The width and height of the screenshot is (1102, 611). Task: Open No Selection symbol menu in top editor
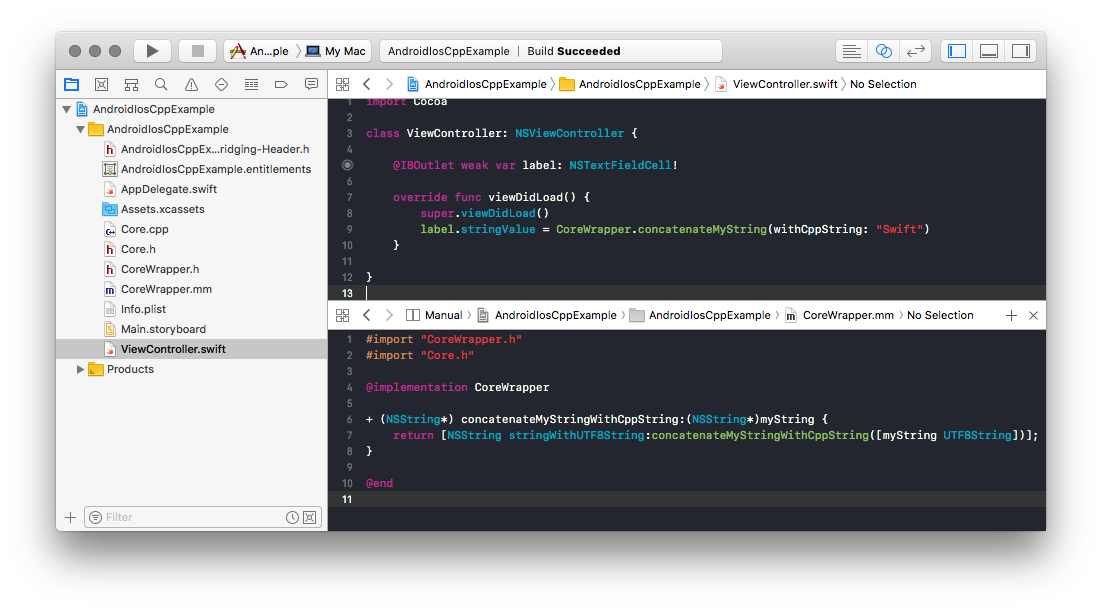coord(883,84)
